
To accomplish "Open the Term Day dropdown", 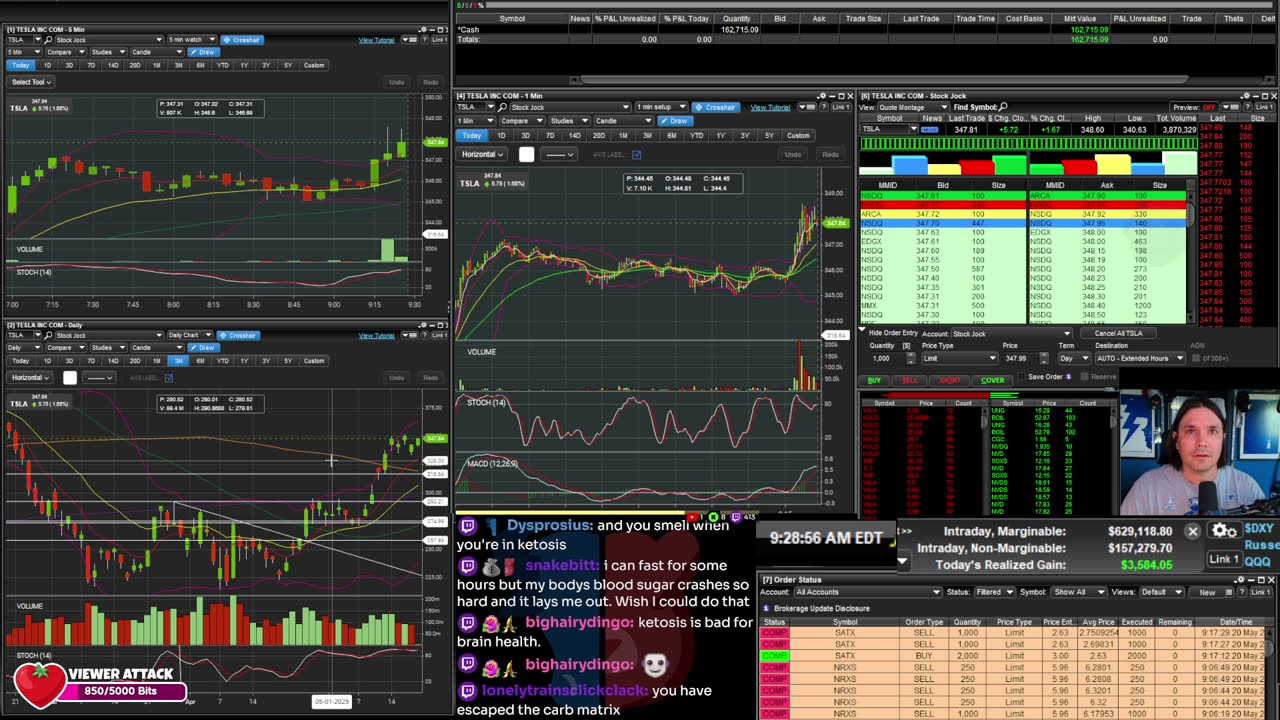I will (x=1073, y=358).
